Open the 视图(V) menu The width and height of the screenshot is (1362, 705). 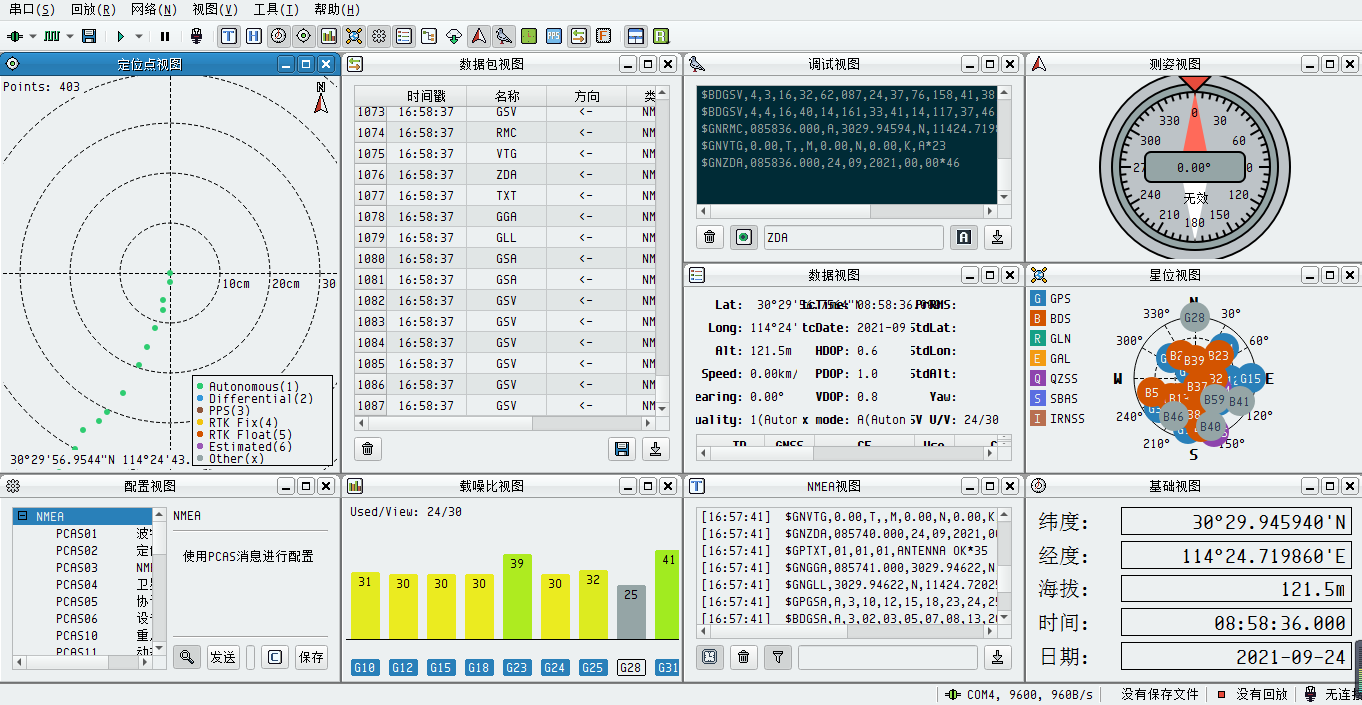pyautogui.click(x=215, y=10)
